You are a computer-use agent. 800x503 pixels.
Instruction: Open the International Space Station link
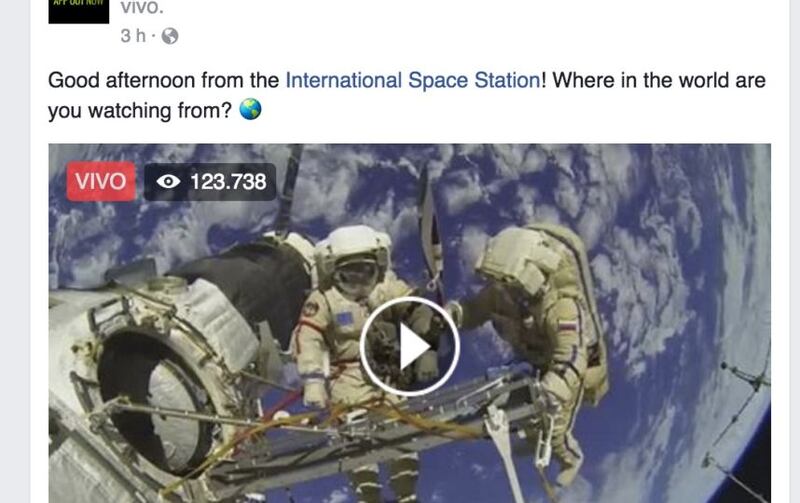[413, 81]
